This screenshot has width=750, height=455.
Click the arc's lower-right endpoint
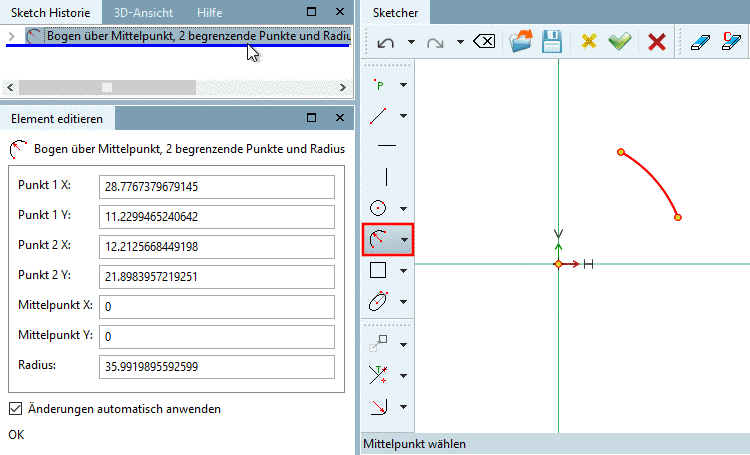(678, 218)
